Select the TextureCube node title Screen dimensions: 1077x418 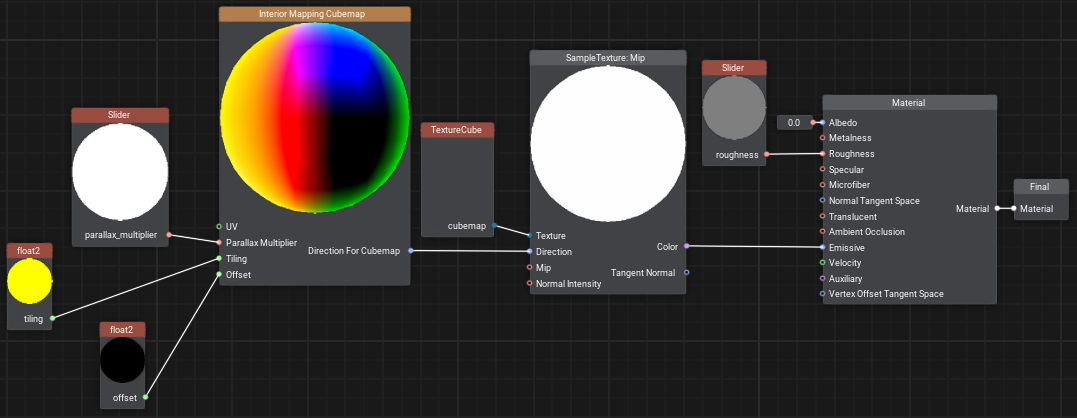coord(457,130)
